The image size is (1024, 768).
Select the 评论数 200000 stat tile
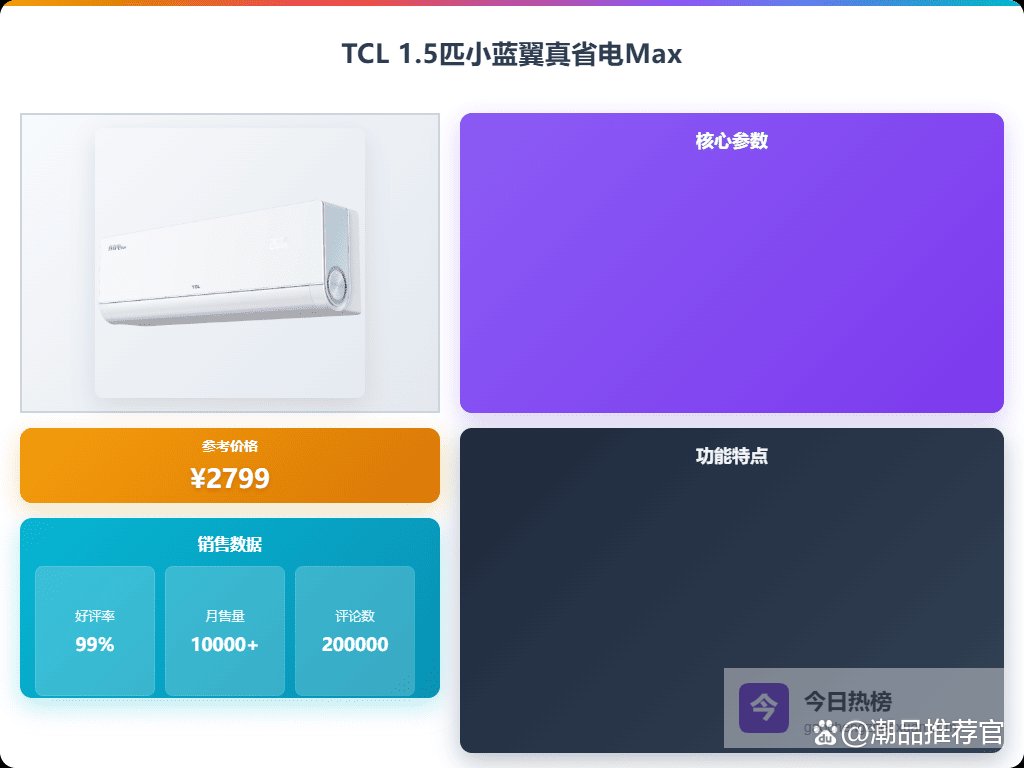pyautogui.click(x=355, y=631)
